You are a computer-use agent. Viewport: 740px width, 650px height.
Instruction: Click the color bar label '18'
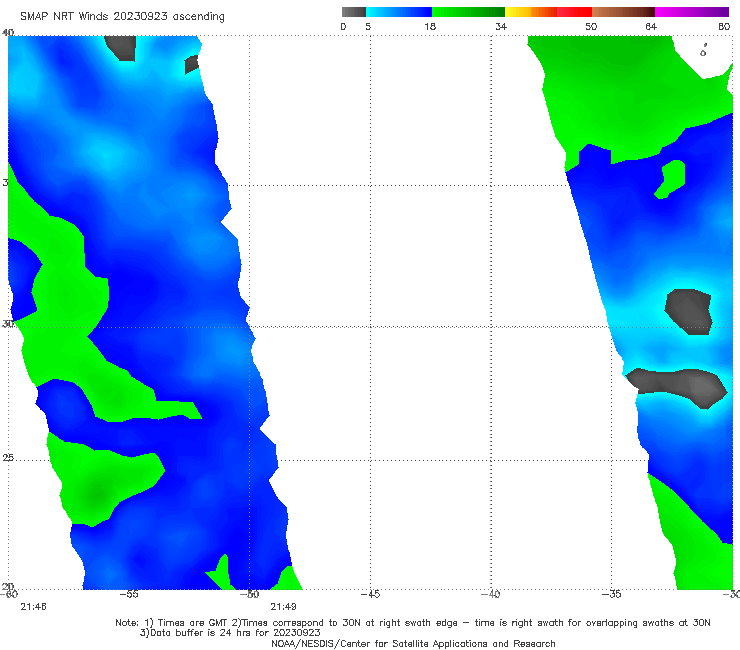tap(430, 26)
